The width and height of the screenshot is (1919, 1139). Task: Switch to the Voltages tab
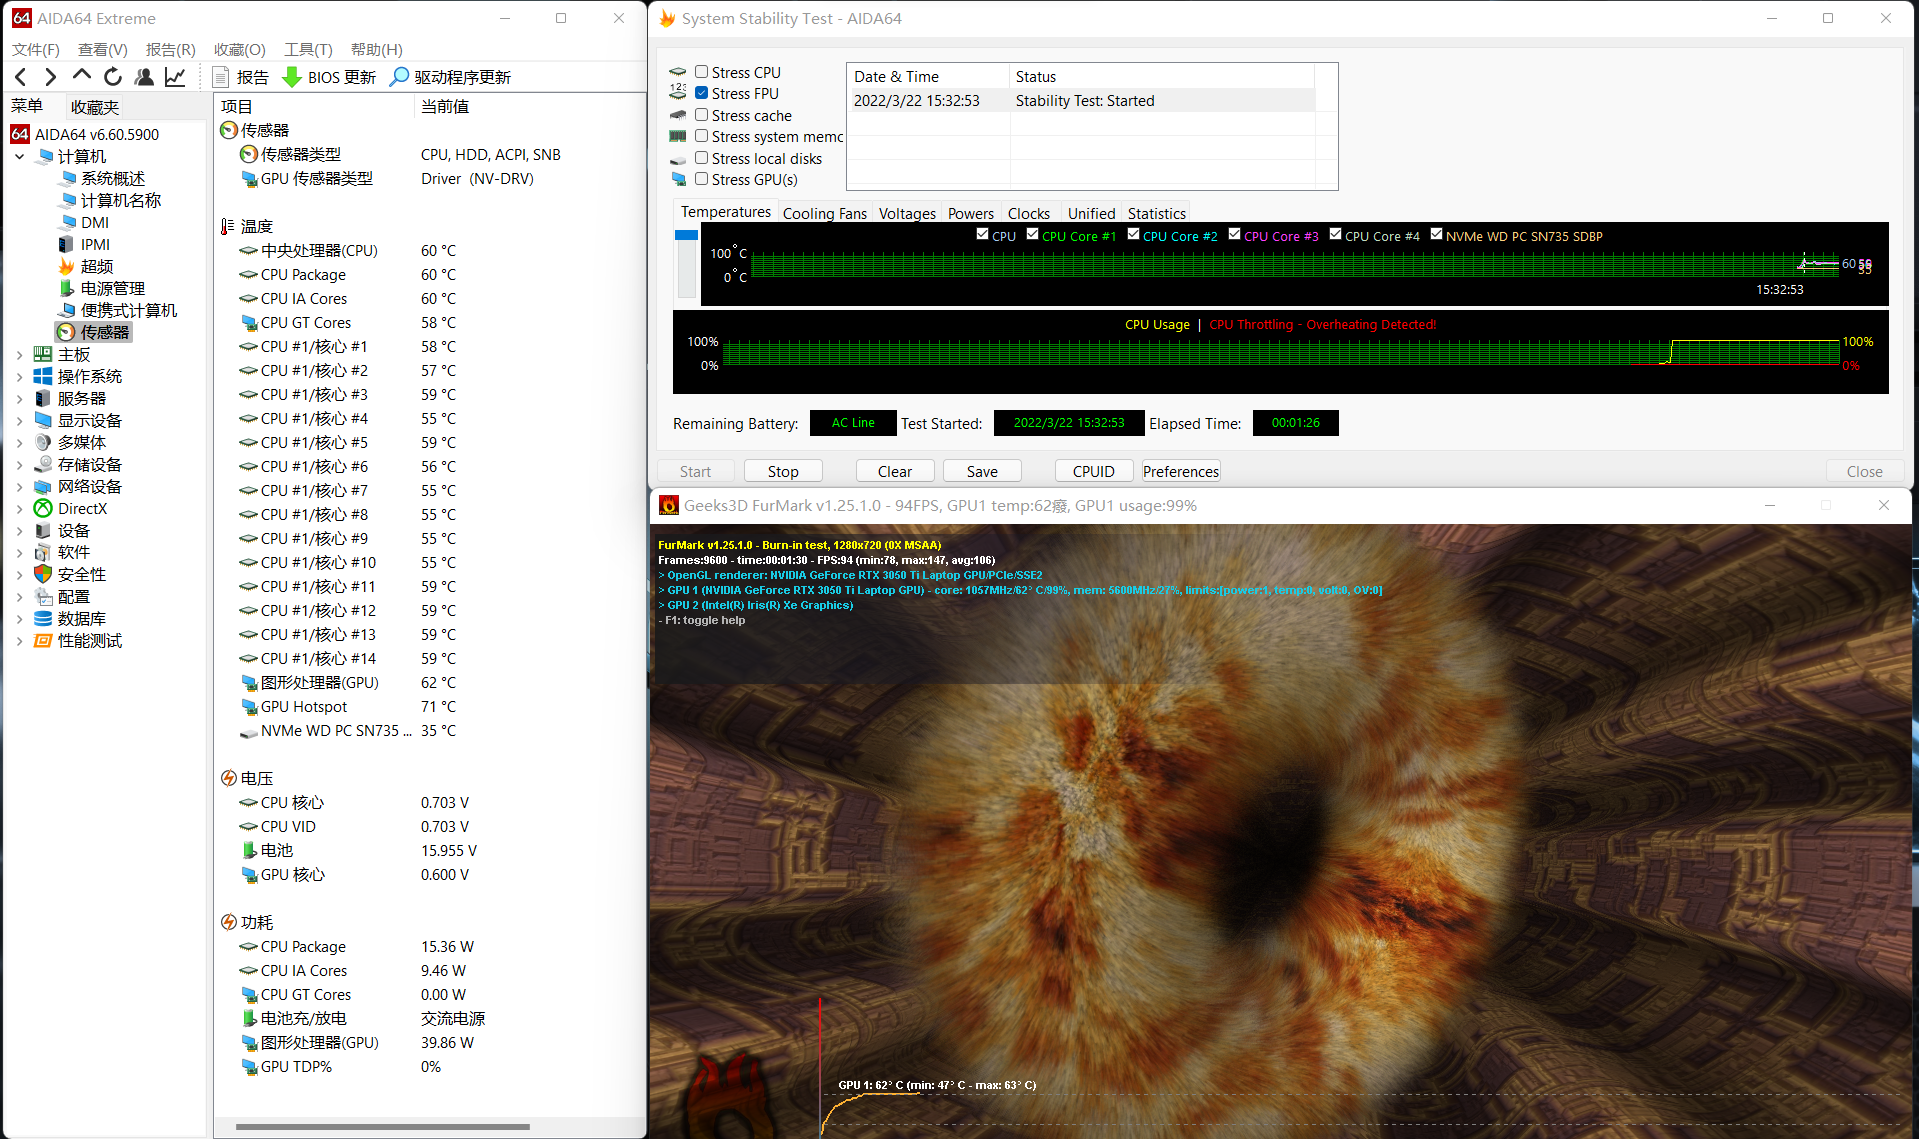point(907,213)
